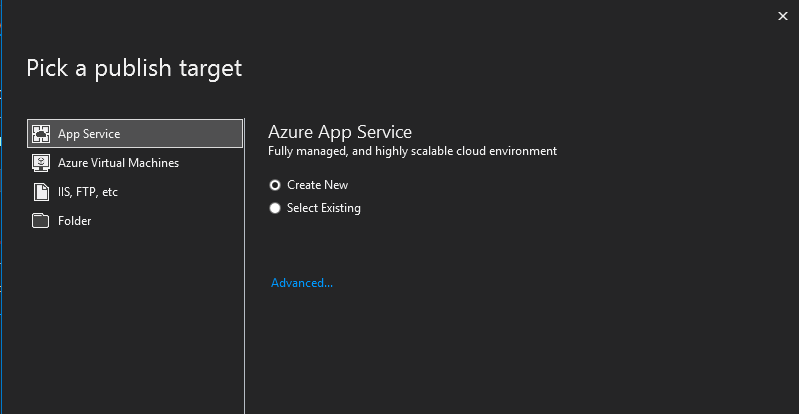Click the Azure App Service heading

(x=340, y=132)
